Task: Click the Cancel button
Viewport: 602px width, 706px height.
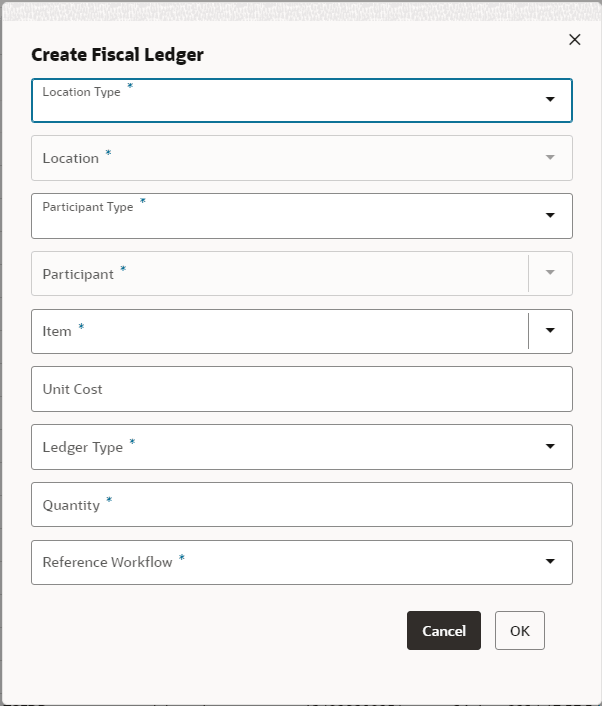Action: pos(444,631)
